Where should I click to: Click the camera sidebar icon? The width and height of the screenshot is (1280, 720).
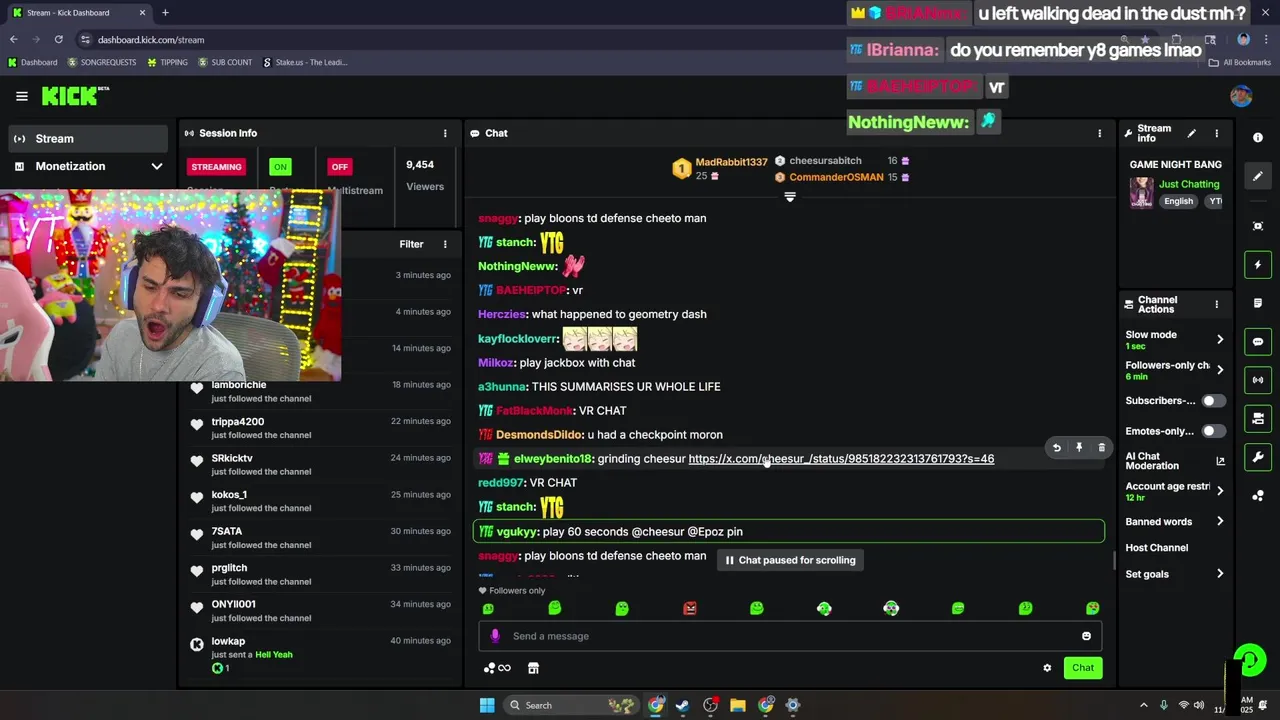[1258, 418]
